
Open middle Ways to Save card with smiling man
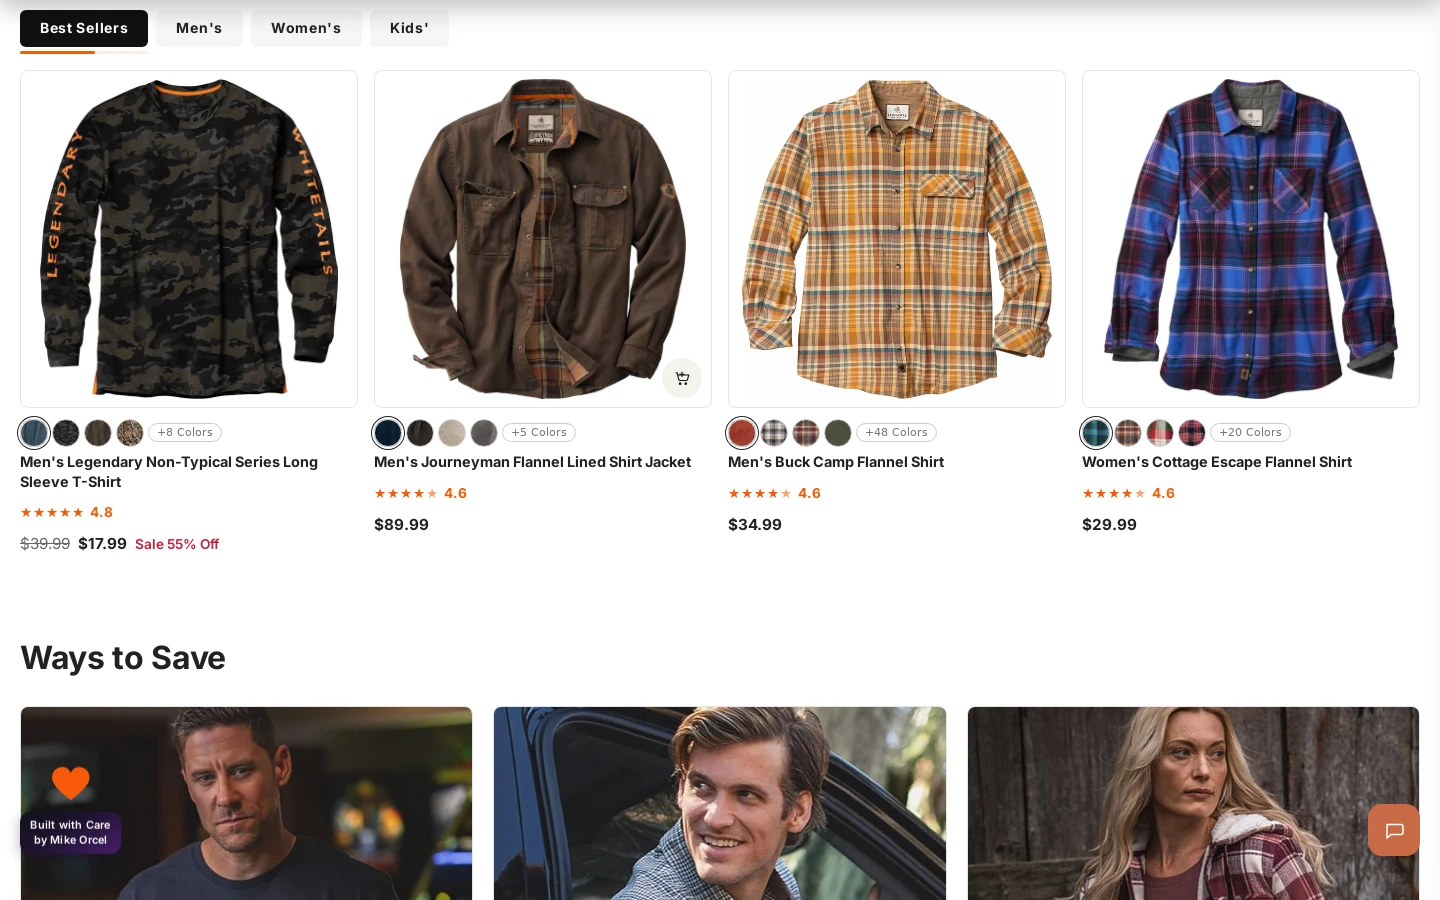720,804
